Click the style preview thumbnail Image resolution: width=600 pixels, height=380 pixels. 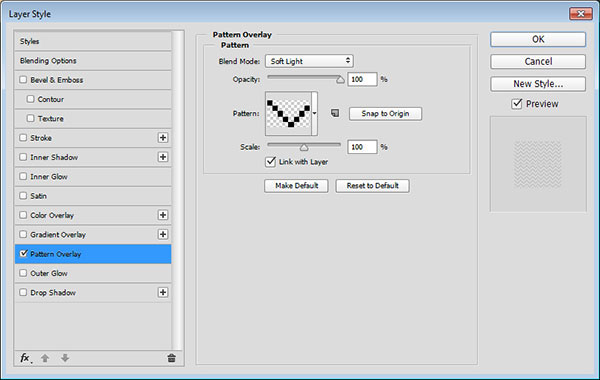pyautogui.click(x=538, y=164)
